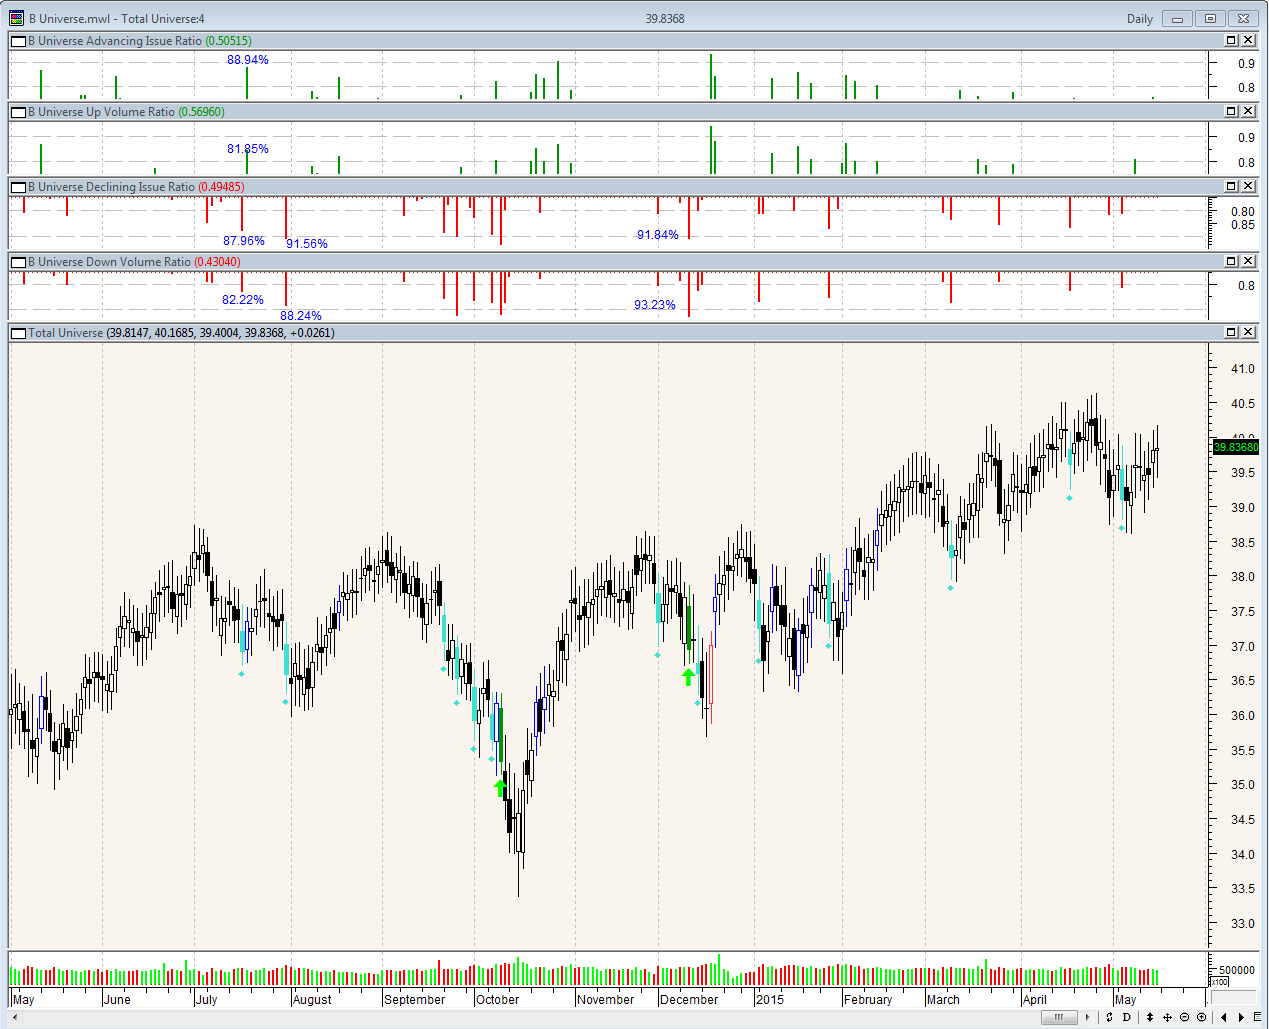Screen dimensions: 1269x1029
Task: Maximize the Up Volume Ratio pane
Action: tap(1232, 111)
